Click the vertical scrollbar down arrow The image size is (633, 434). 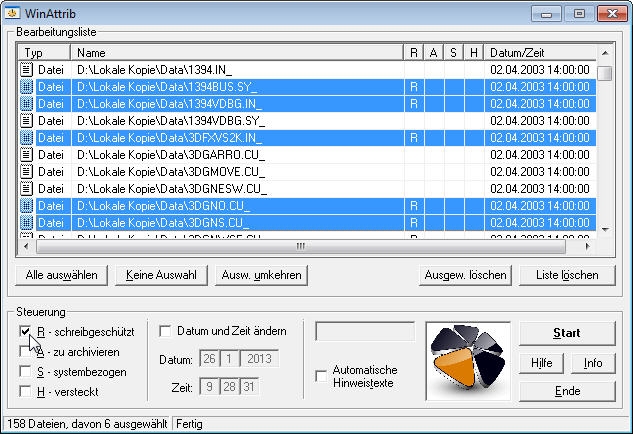pyautogui.click(x=605, y=229)
